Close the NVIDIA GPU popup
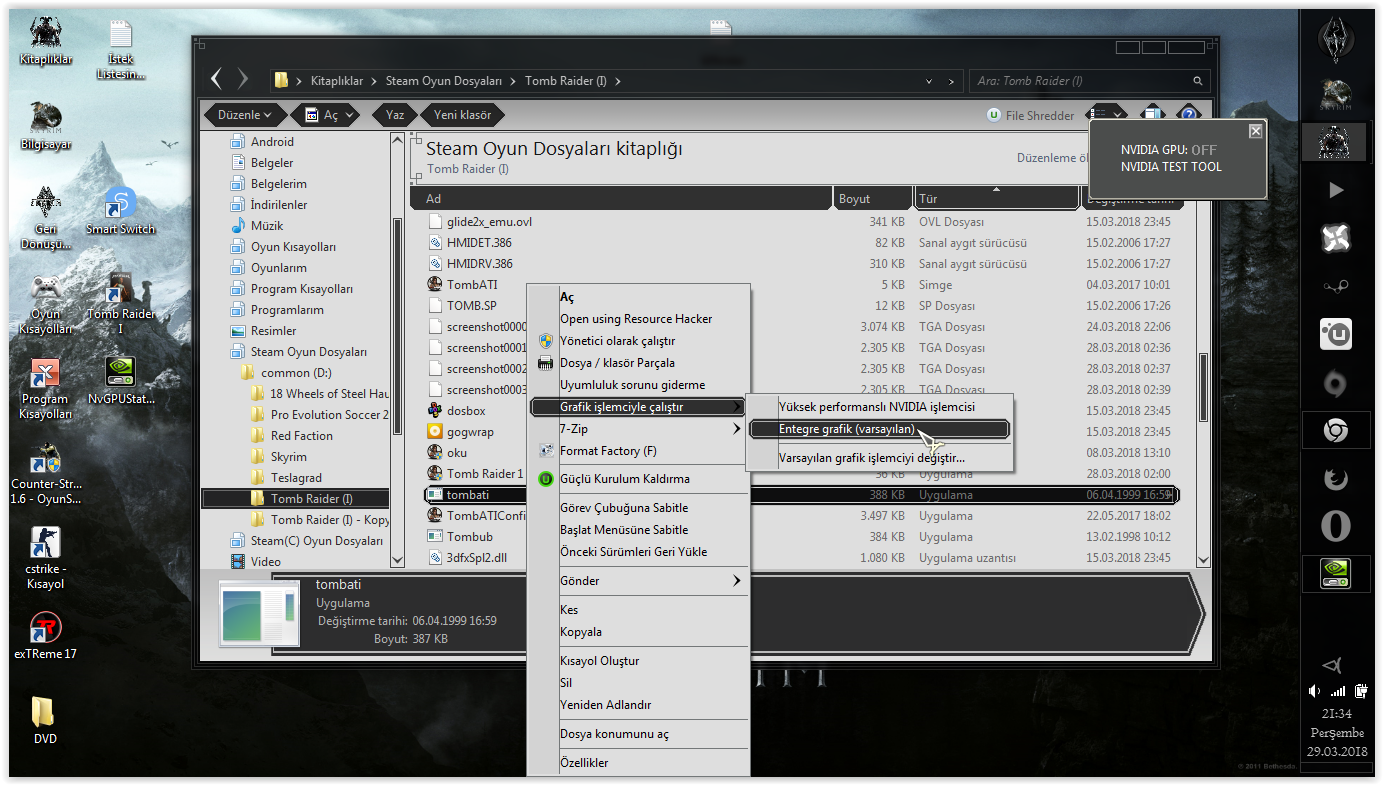Viewport: 1383px width, 785px height. point(1255,131)
